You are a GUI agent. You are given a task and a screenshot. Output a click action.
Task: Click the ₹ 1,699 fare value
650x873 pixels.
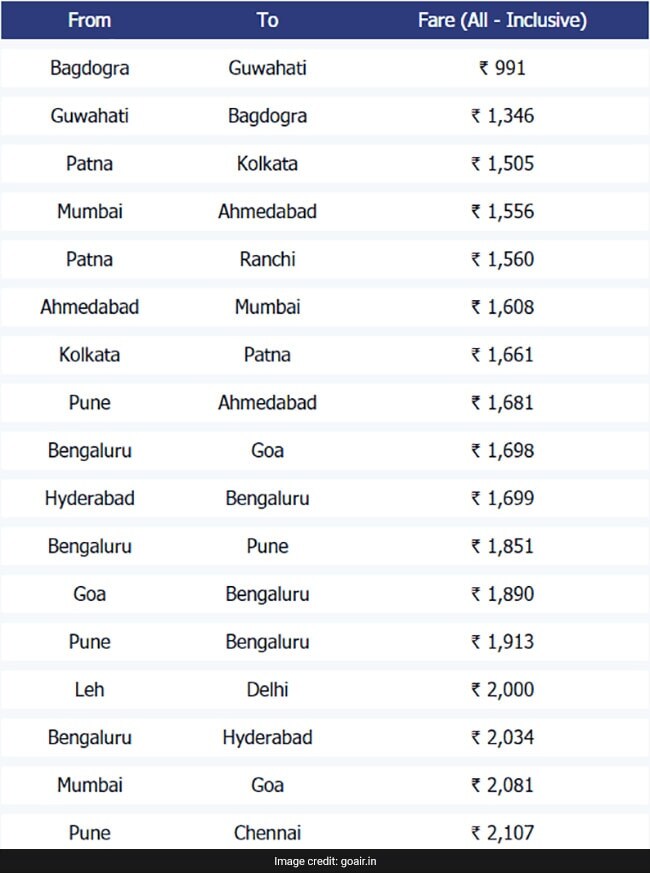coord(502,498)
